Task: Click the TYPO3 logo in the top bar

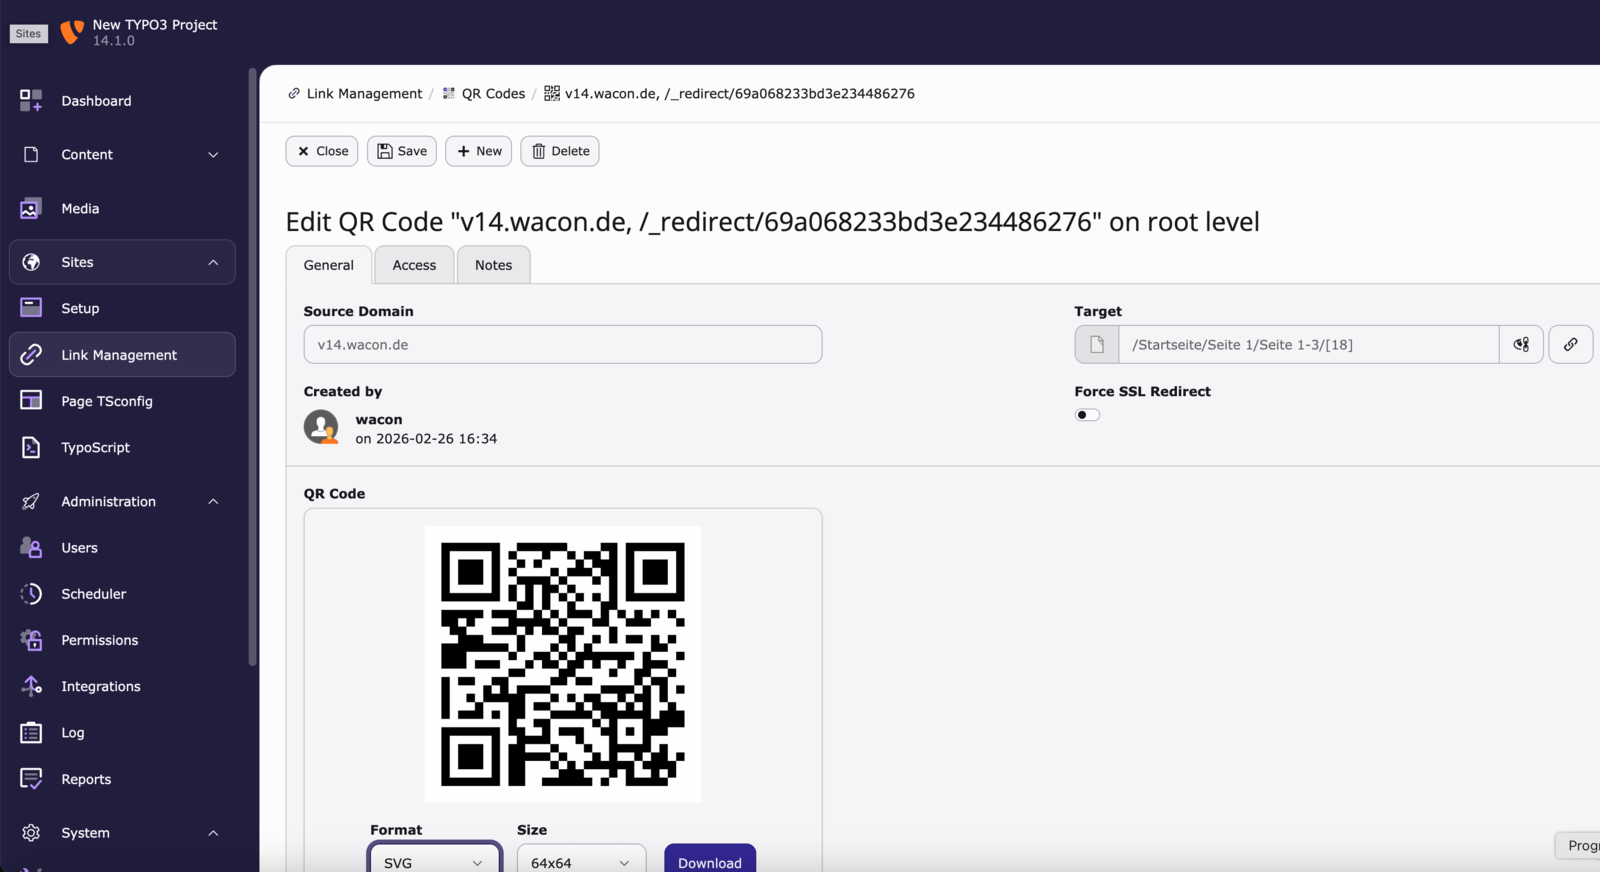Action: 72,32
